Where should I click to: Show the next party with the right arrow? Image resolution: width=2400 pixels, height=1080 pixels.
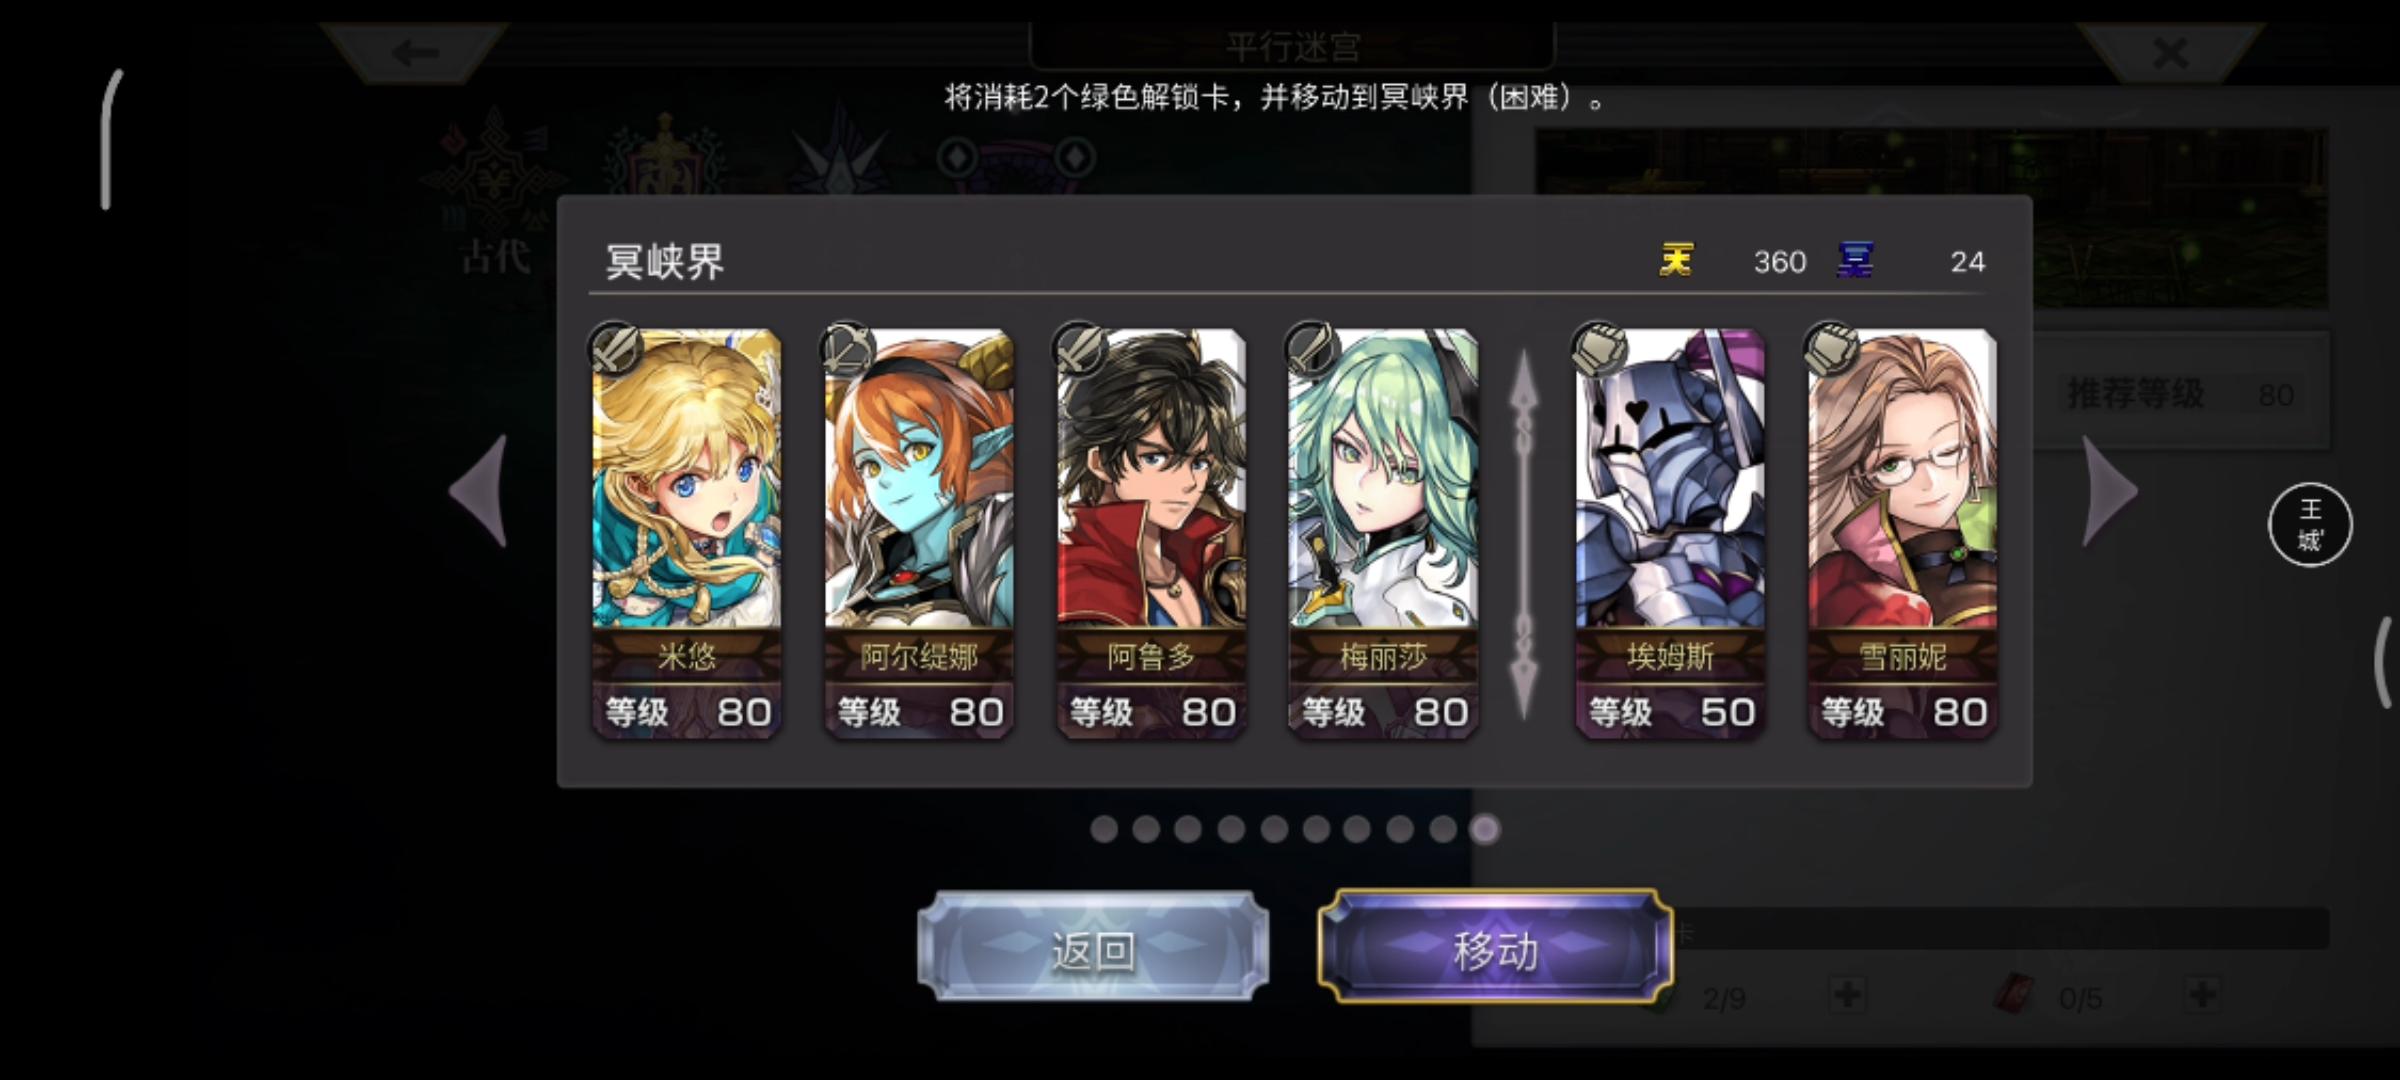(2108, 491)
